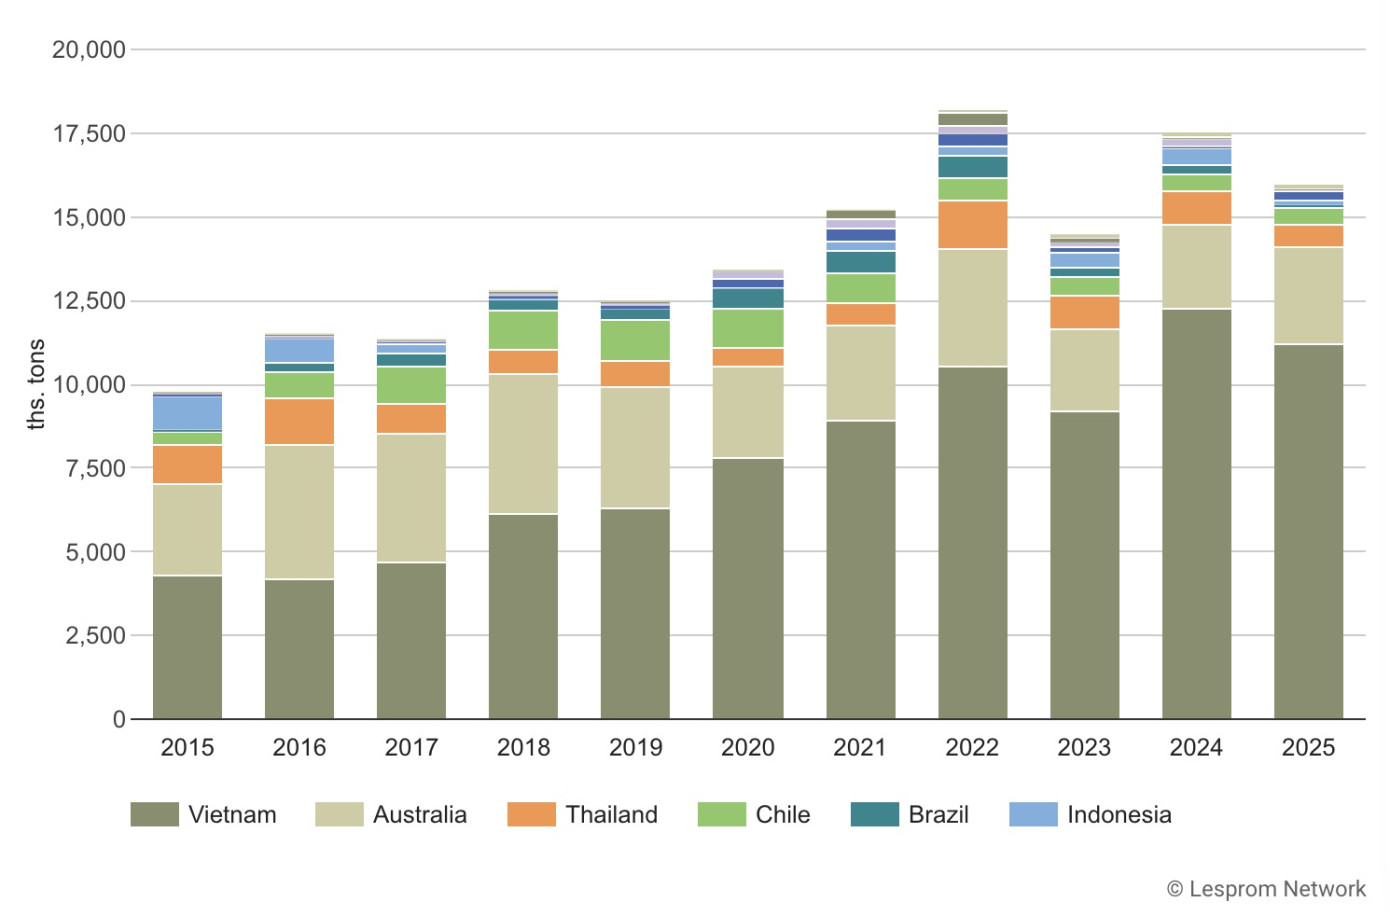Open the Lesprom Network credit link
The width and height of the screenshot is (1390, 916).
pos(1265,888)
